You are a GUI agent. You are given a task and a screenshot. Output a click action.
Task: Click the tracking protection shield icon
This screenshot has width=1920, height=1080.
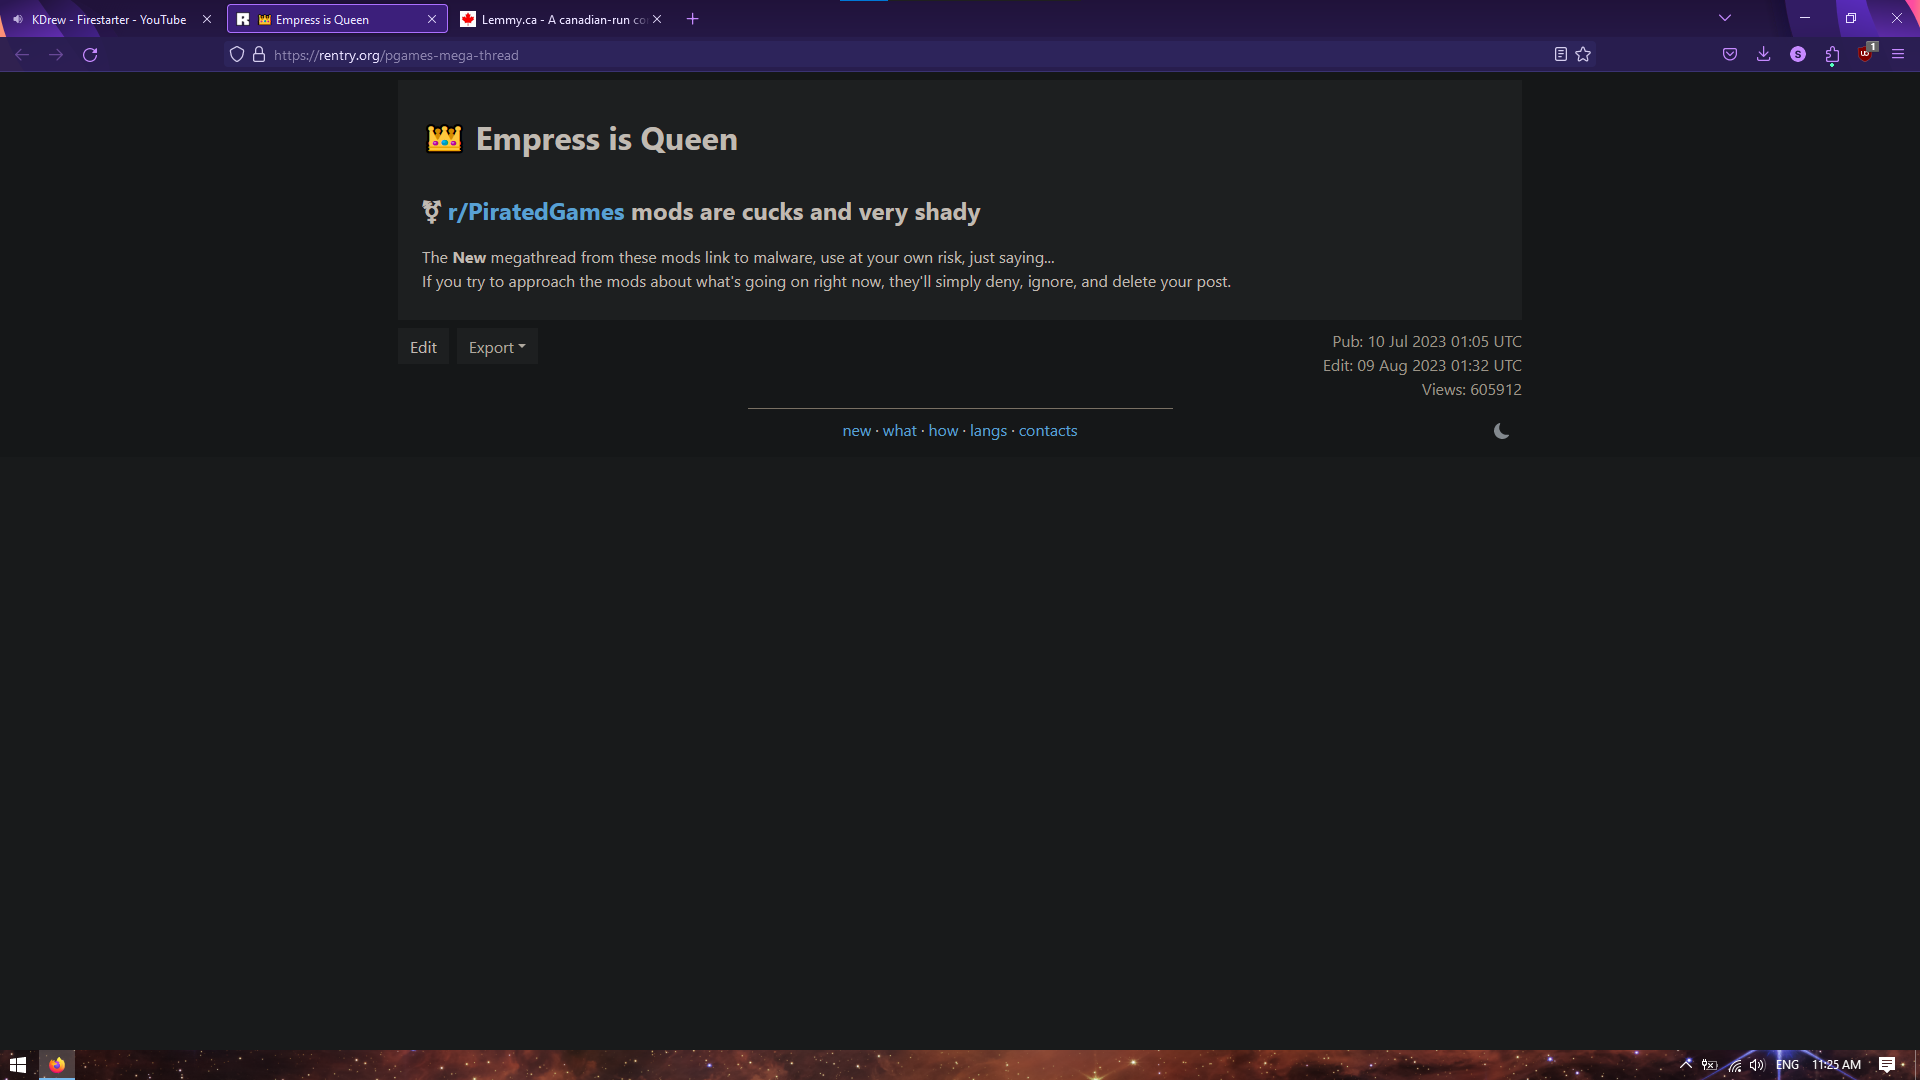point(237,55)
